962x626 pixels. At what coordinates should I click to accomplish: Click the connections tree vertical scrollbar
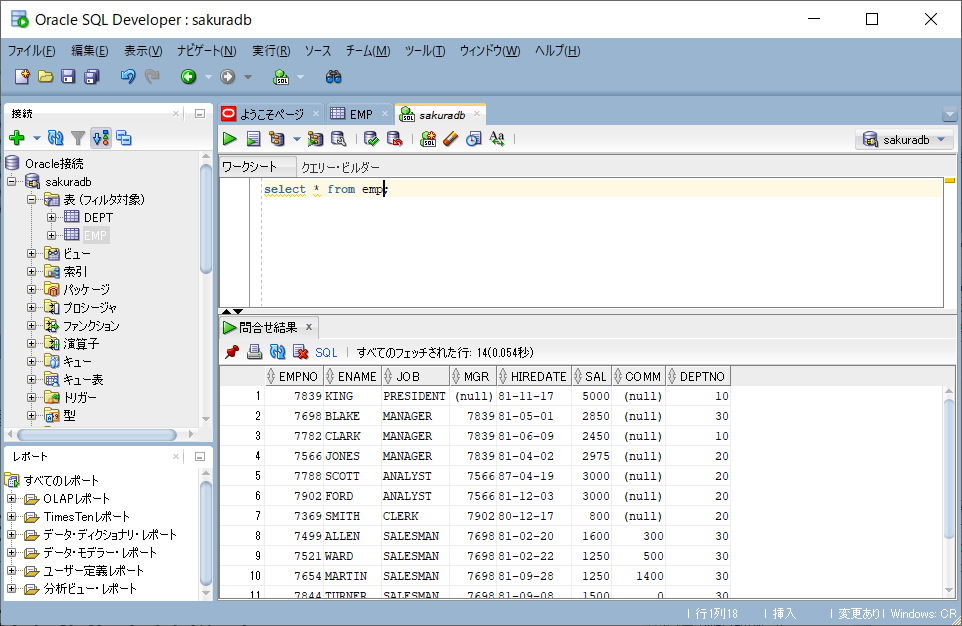[206, 220]
